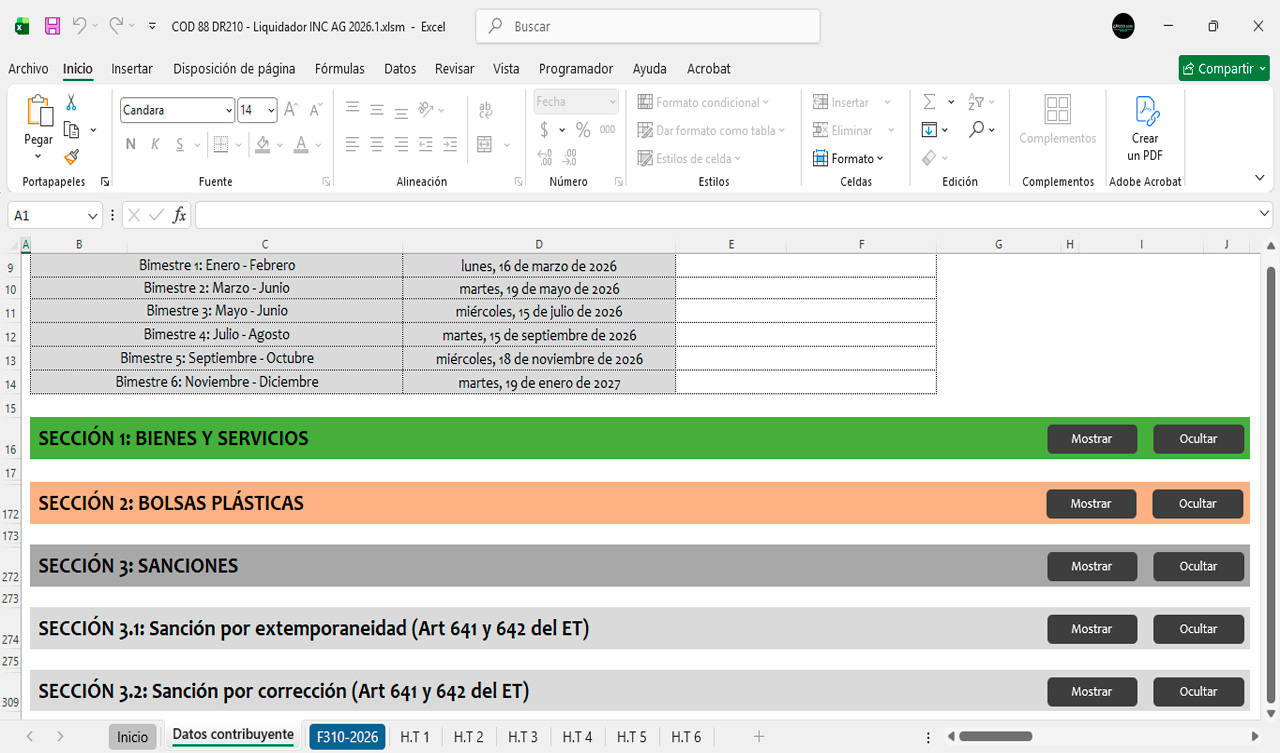Screen dimensions: 1280x753
Task: Toggle italic formatting K button
Action: 155,144
